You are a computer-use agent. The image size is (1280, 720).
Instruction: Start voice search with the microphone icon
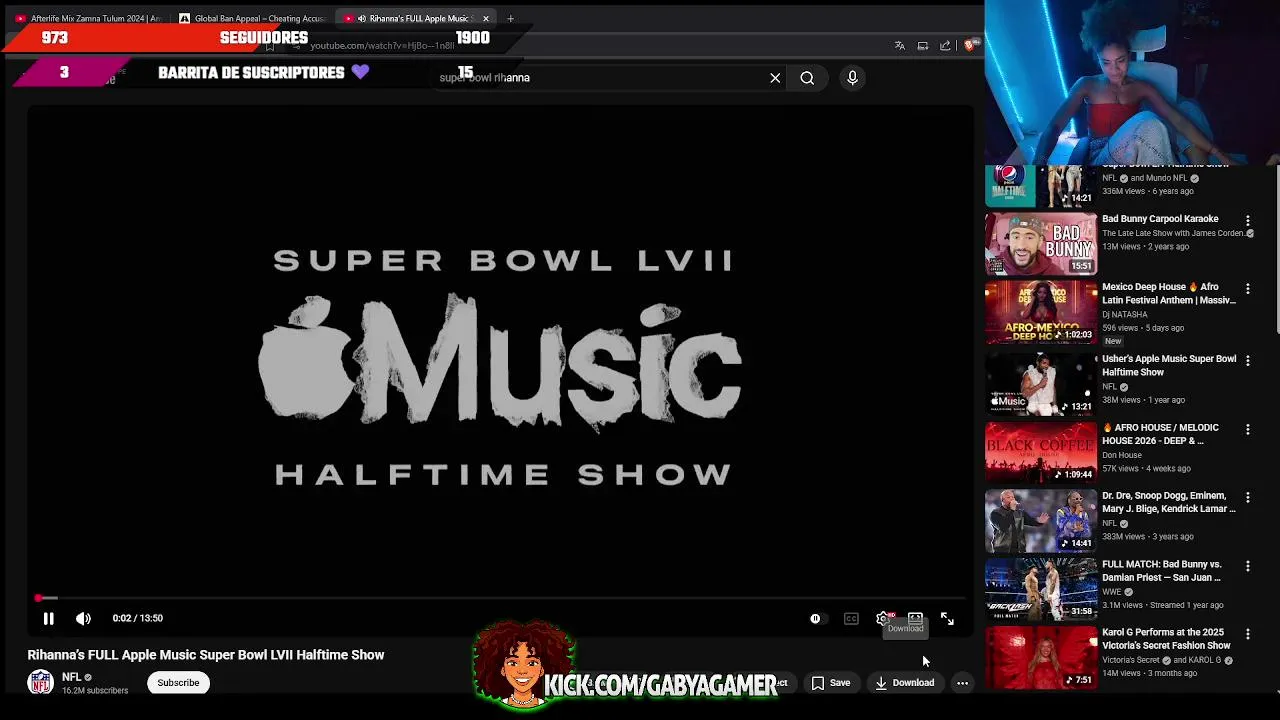(x=852, y=78)
